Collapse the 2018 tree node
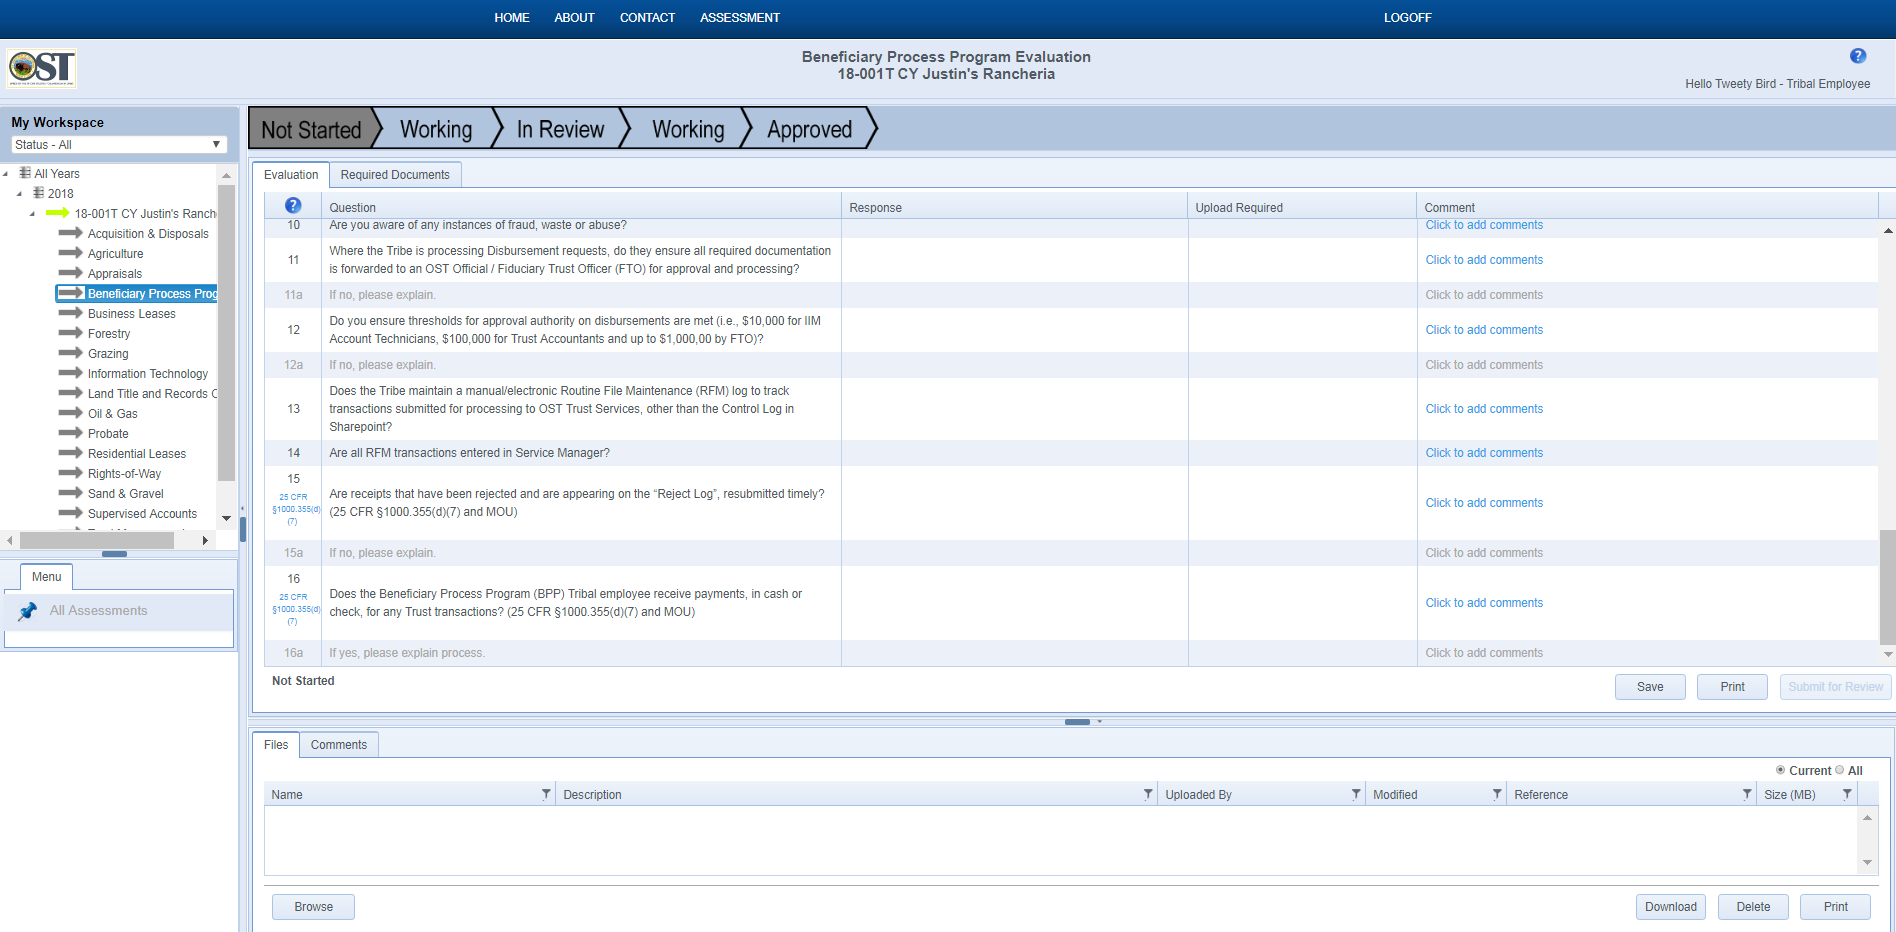Viewport: 1896px width, 932px height. (19, 194)
